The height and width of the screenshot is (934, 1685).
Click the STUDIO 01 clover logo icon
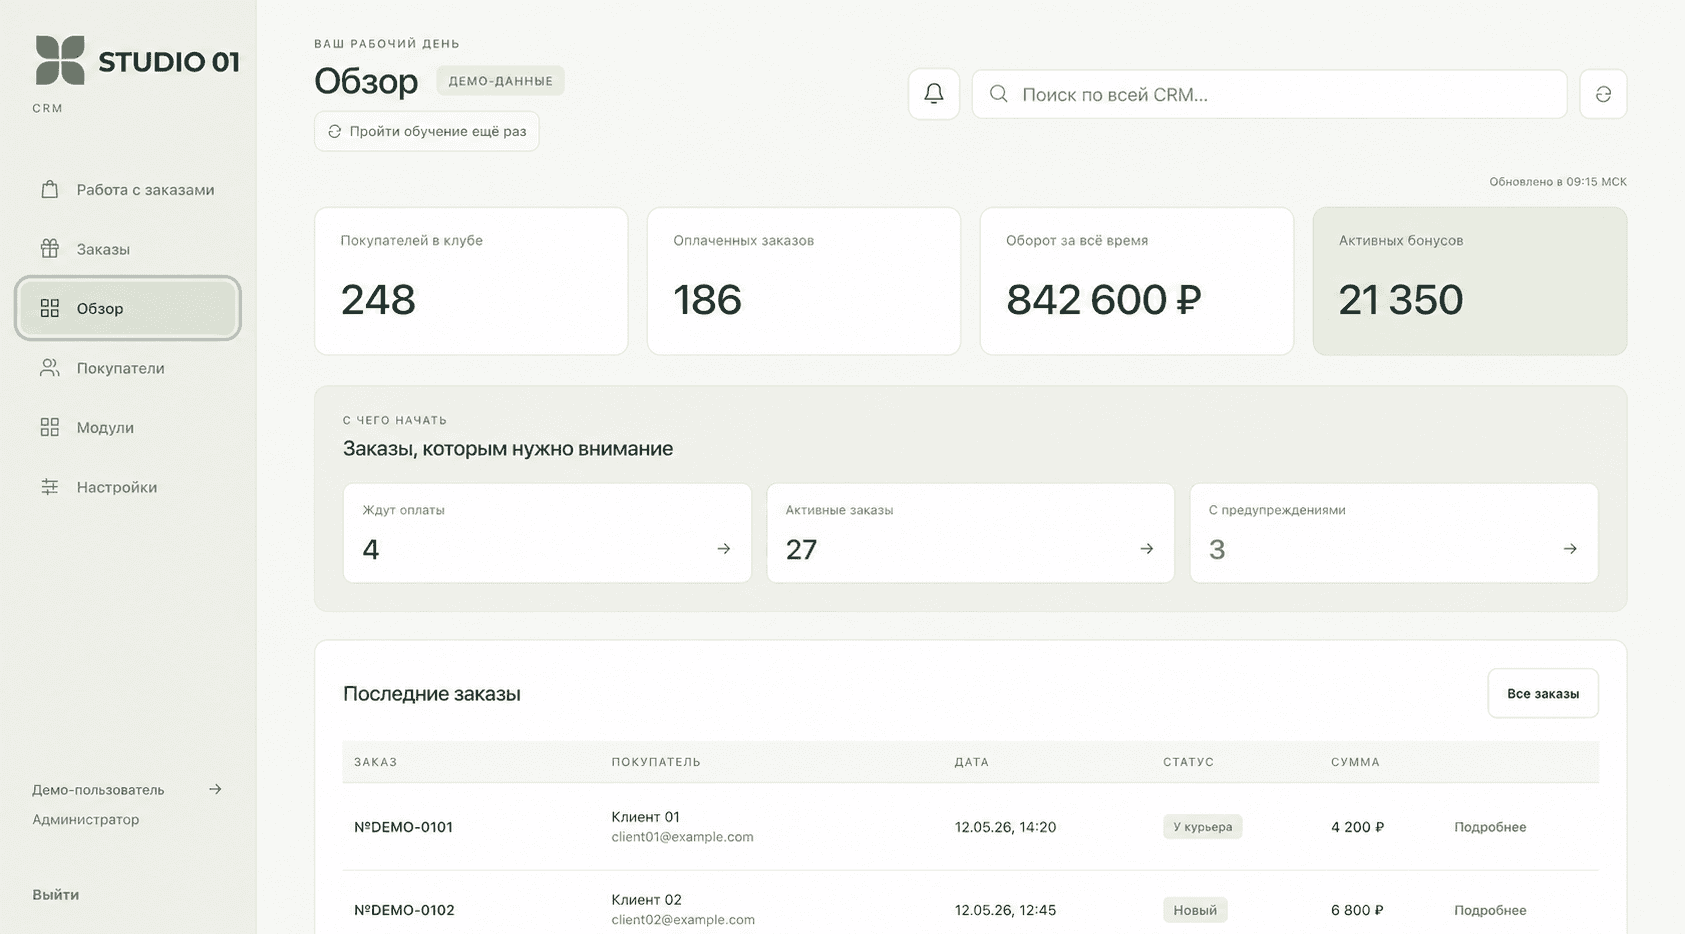[x=60, y=60]
